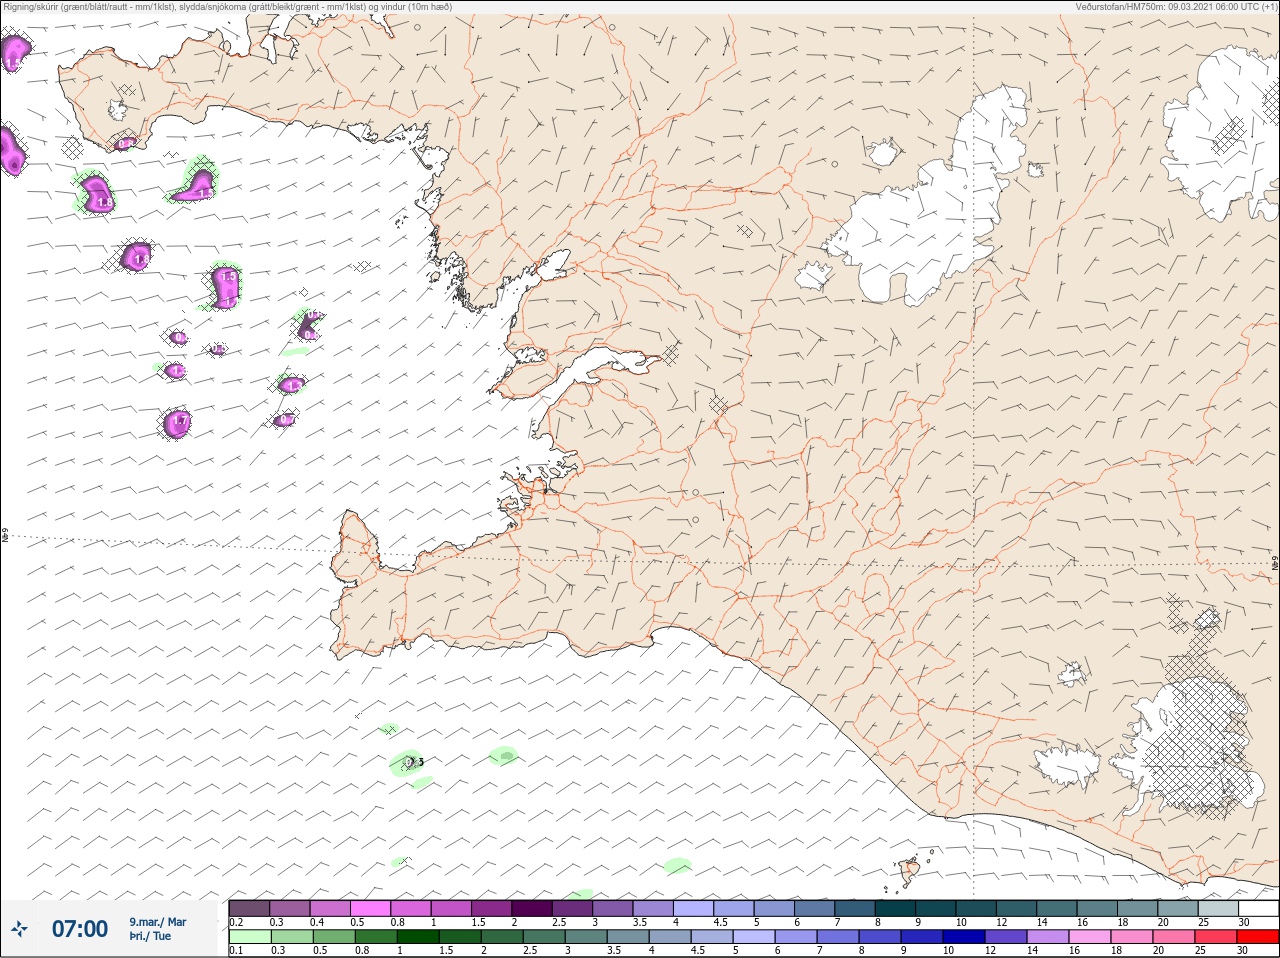Select the dark mauve 0.2 swatch, upper legend
The image size is (1280, 958).
pos(249,908)
